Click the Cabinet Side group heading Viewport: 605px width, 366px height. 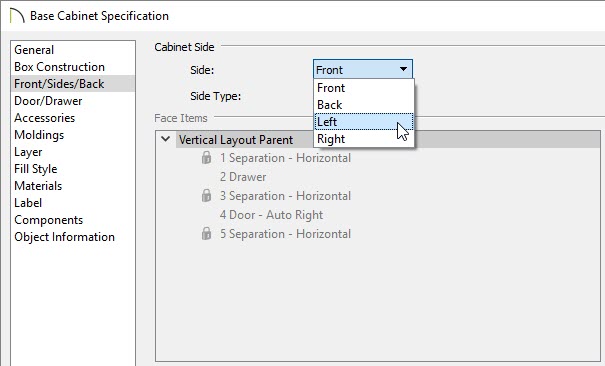(184, 47)
